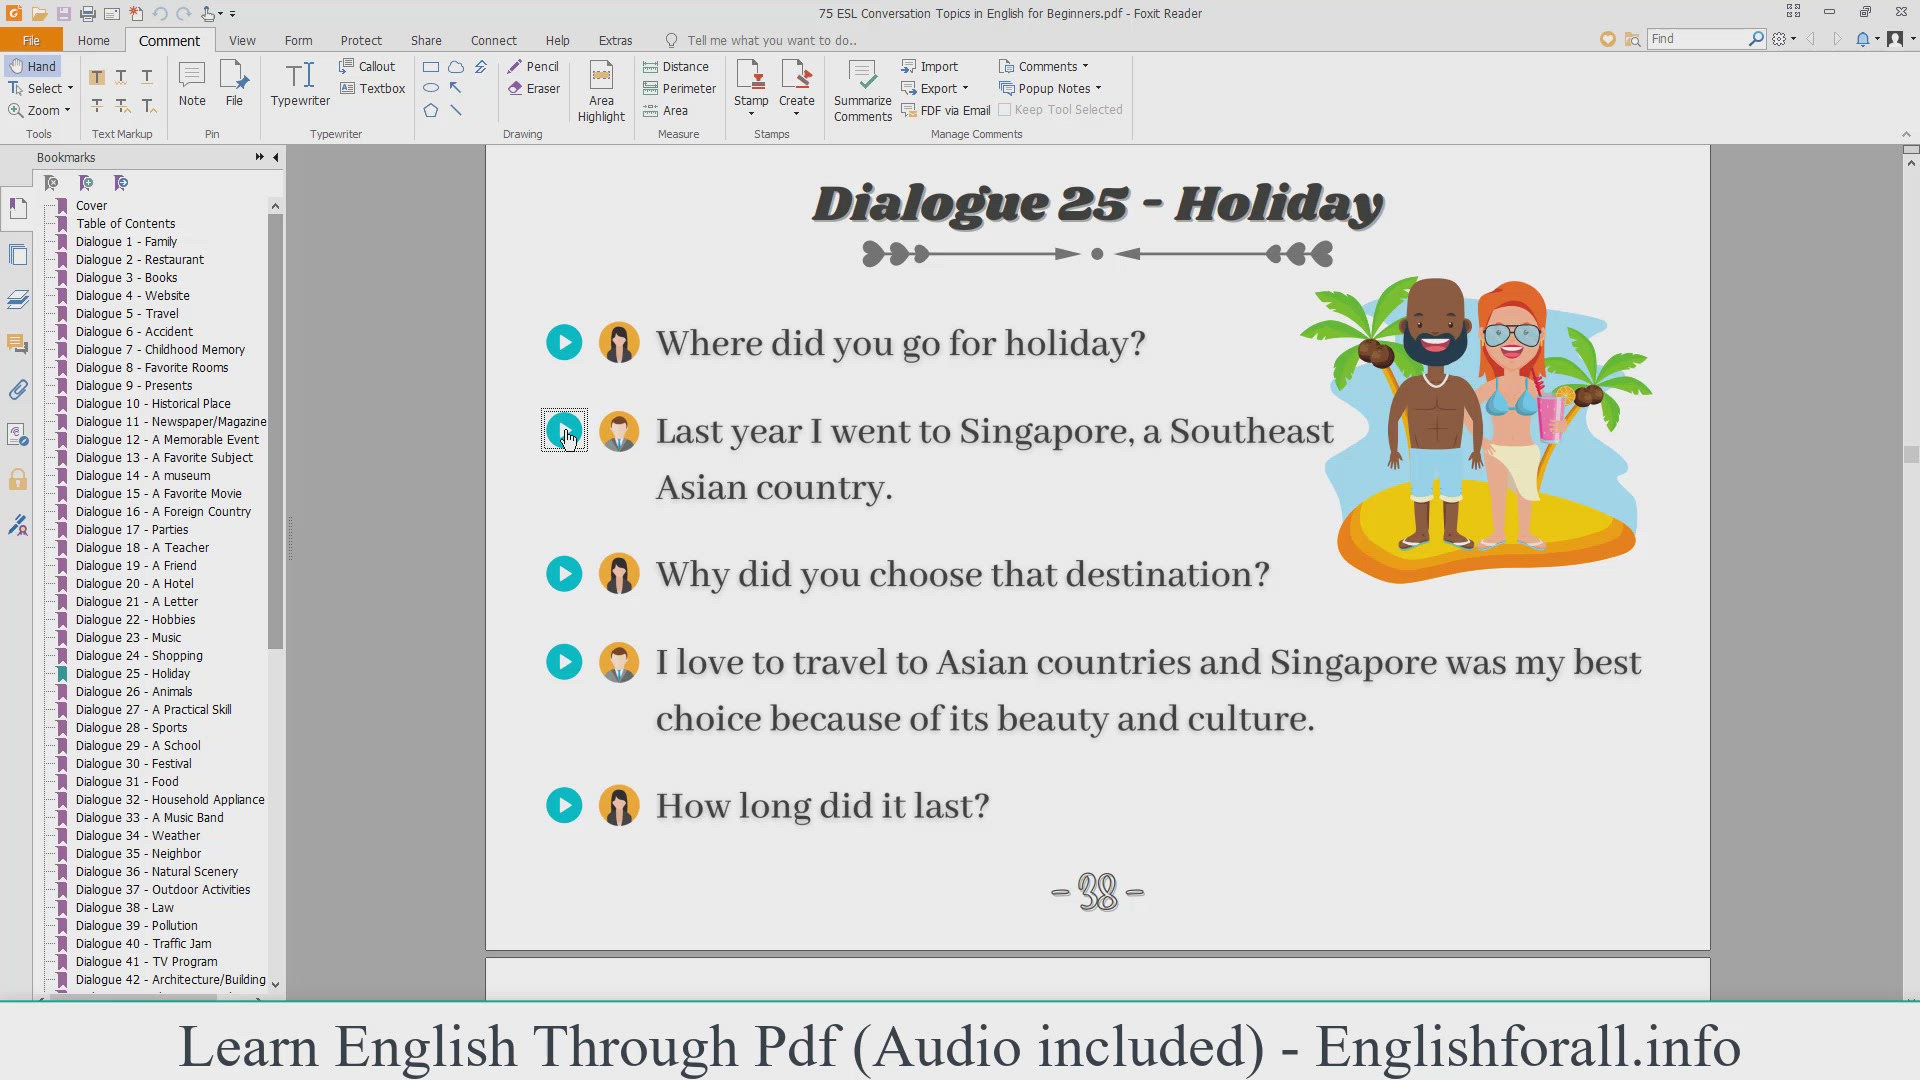Select the Distance measure tool
Image resolution: width=1920 pixels, height=1080 pixels.
click(676, 66)
